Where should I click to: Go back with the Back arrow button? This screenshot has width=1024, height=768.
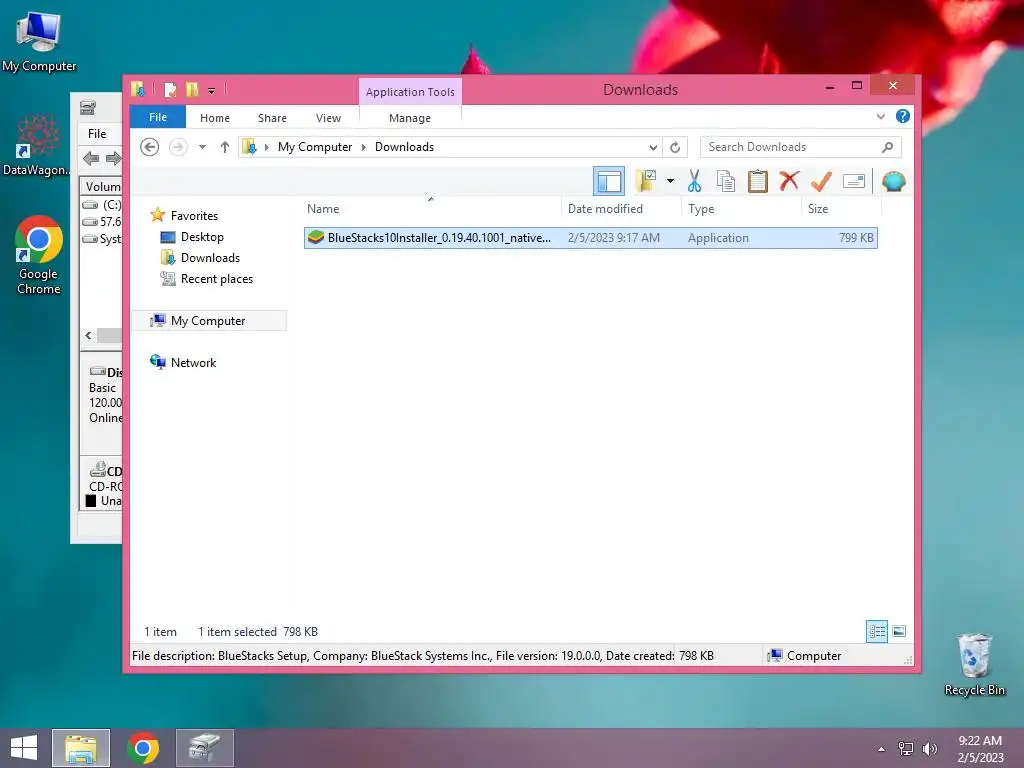tap(150, 147)
